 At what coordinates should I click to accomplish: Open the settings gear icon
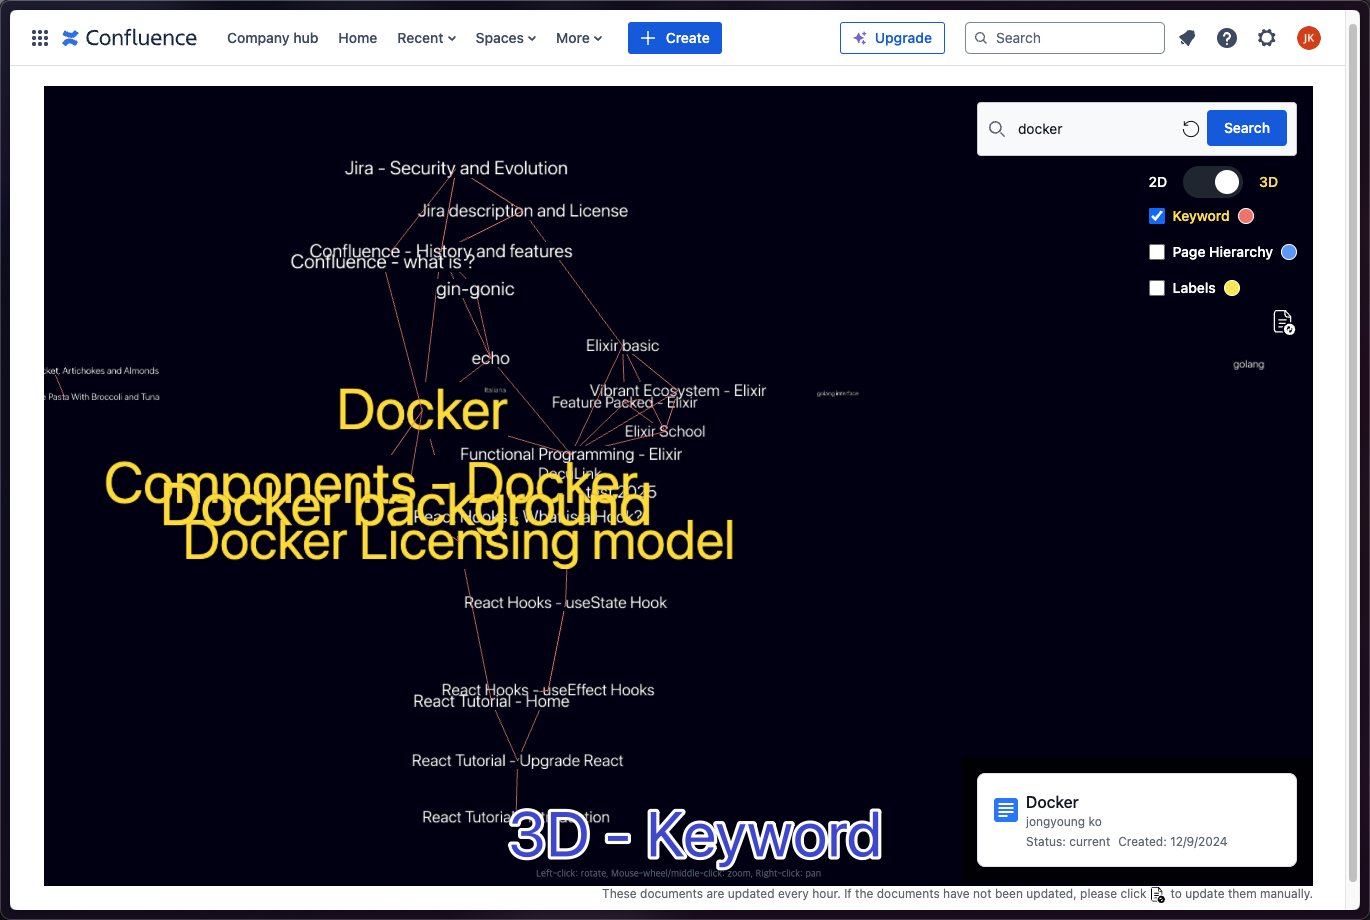click(1267, 38)
